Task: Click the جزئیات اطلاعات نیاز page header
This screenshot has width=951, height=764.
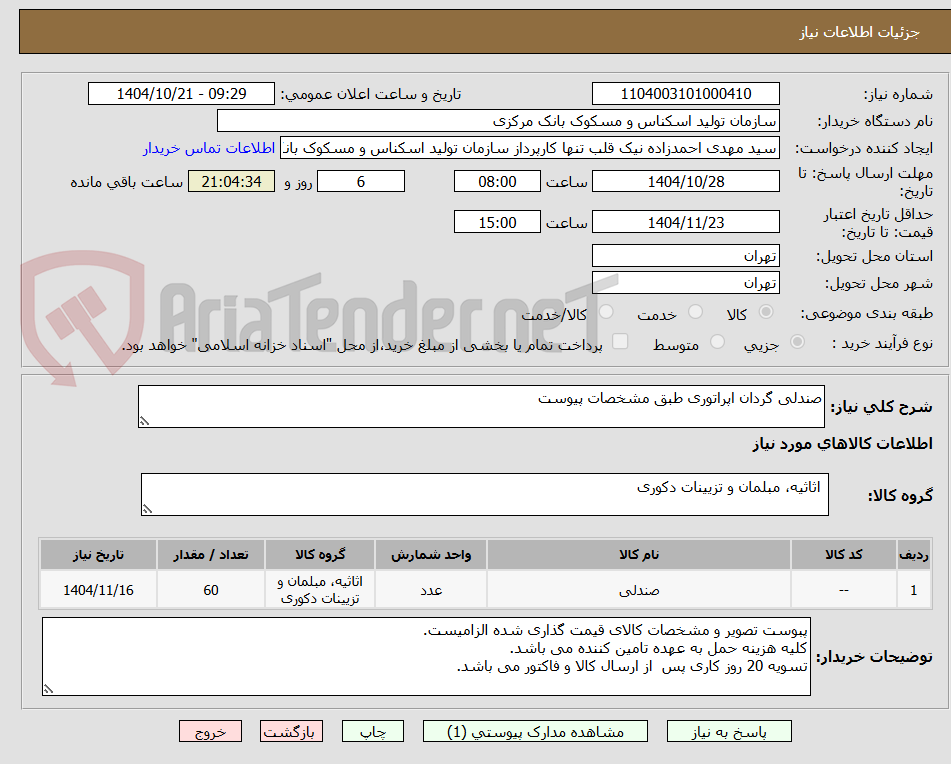Action: pos(859,32)
